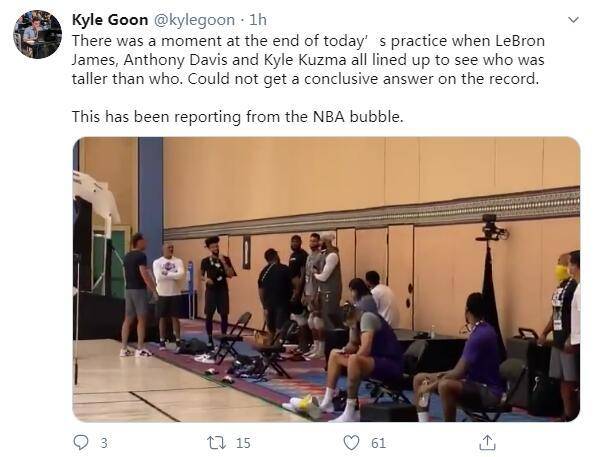Click the tweet text about today's practice
The image size is (594, 457).
coord(308,60)
